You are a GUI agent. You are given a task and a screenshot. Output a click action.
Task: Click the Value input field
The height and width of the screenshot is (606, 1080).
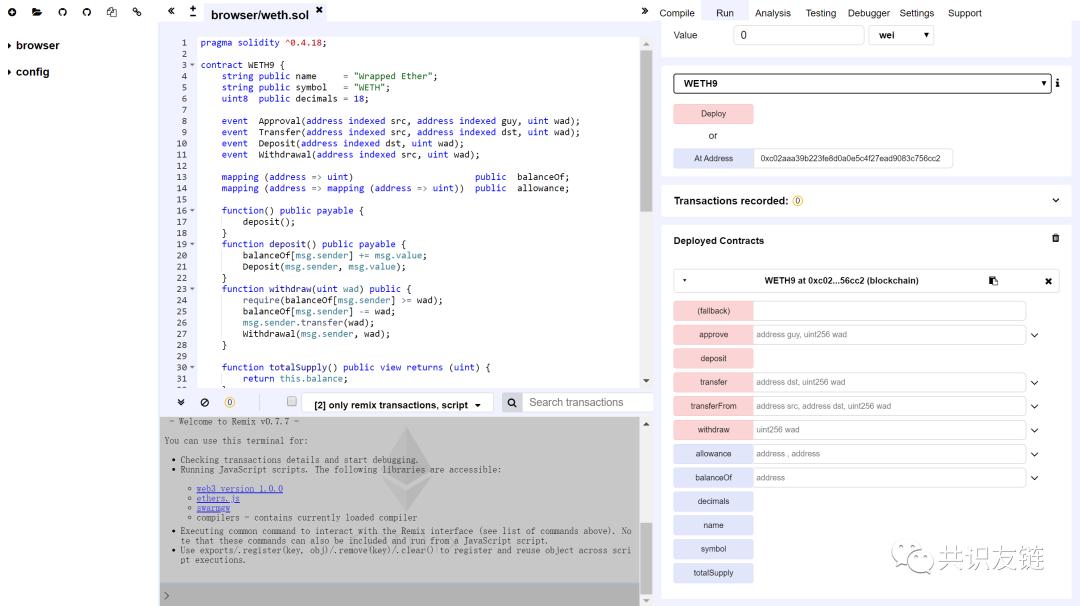click(798, 35)
